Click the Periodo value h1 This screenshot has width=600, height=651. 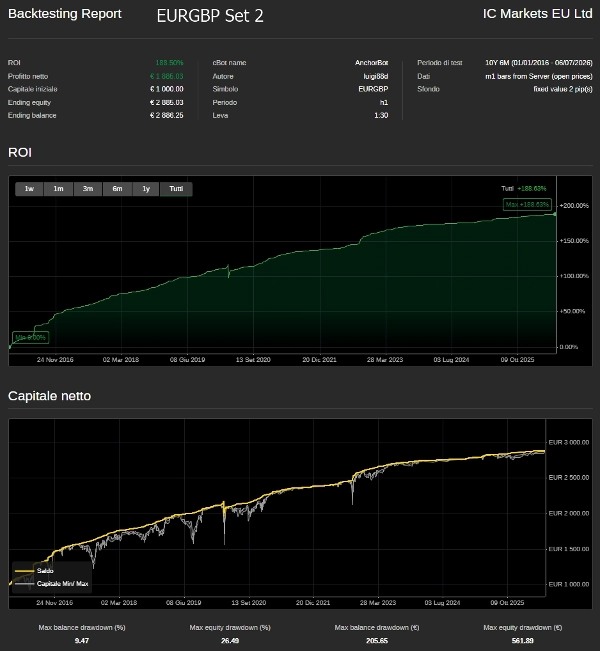[384, 103]
